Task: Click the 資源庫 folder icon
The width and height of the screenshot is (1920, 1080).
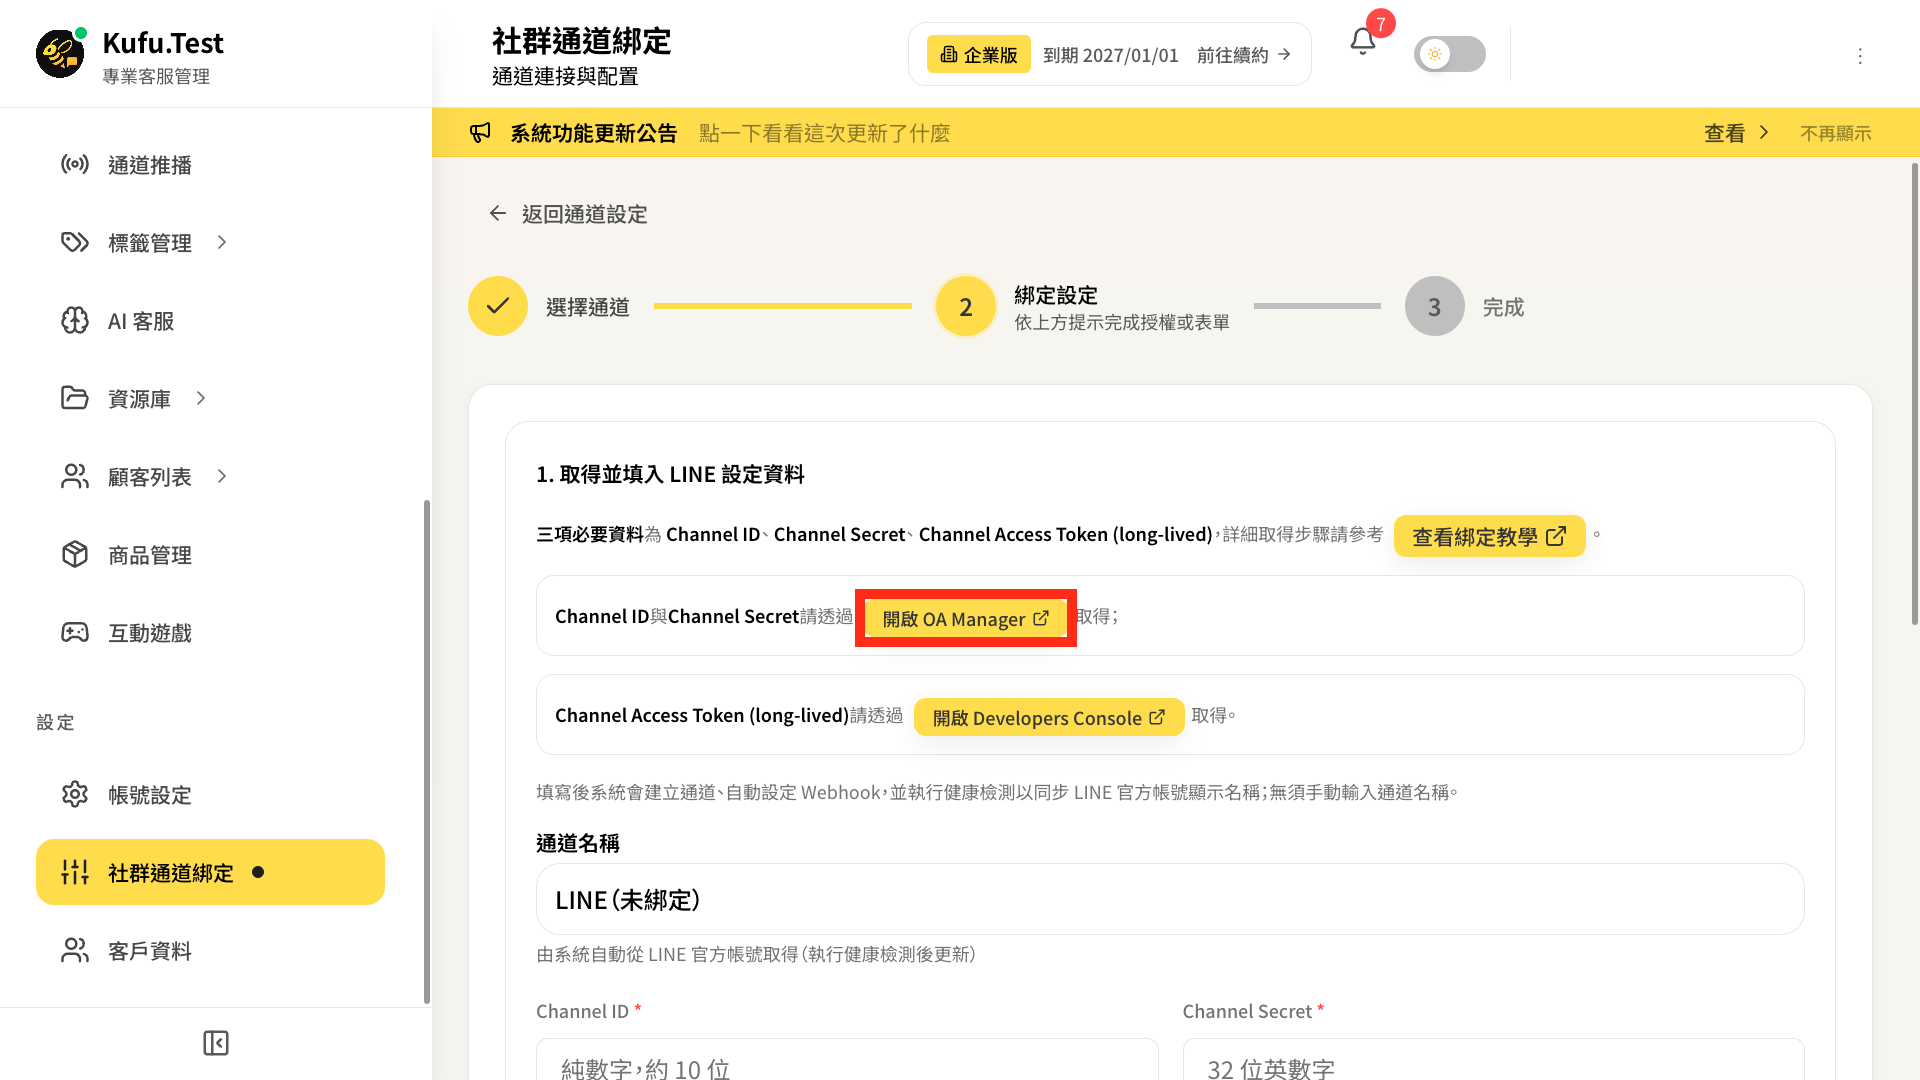Action: click(75, 398)
